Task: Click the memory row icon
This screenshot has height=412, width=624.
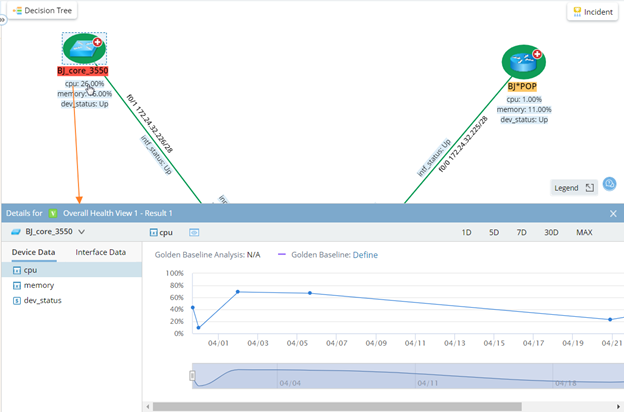Action: click(x=17, y=285)
